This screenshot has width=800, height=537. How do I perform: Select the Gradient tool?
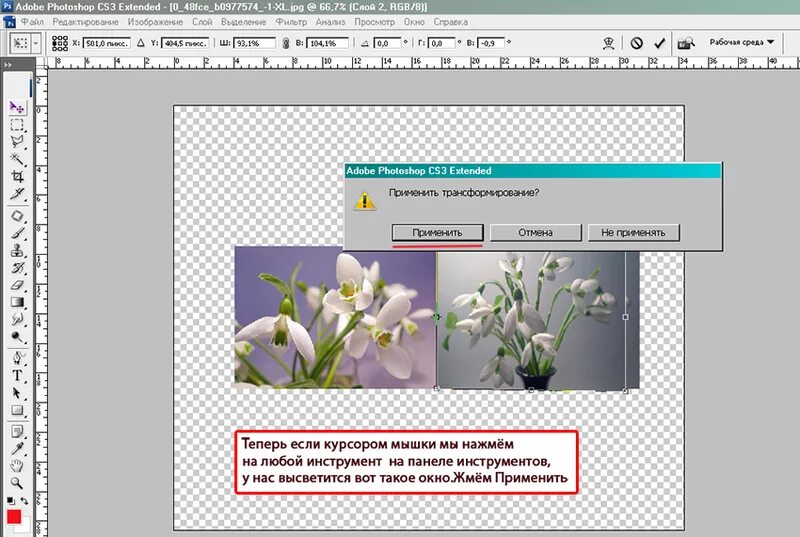click(x=16, y=302)
